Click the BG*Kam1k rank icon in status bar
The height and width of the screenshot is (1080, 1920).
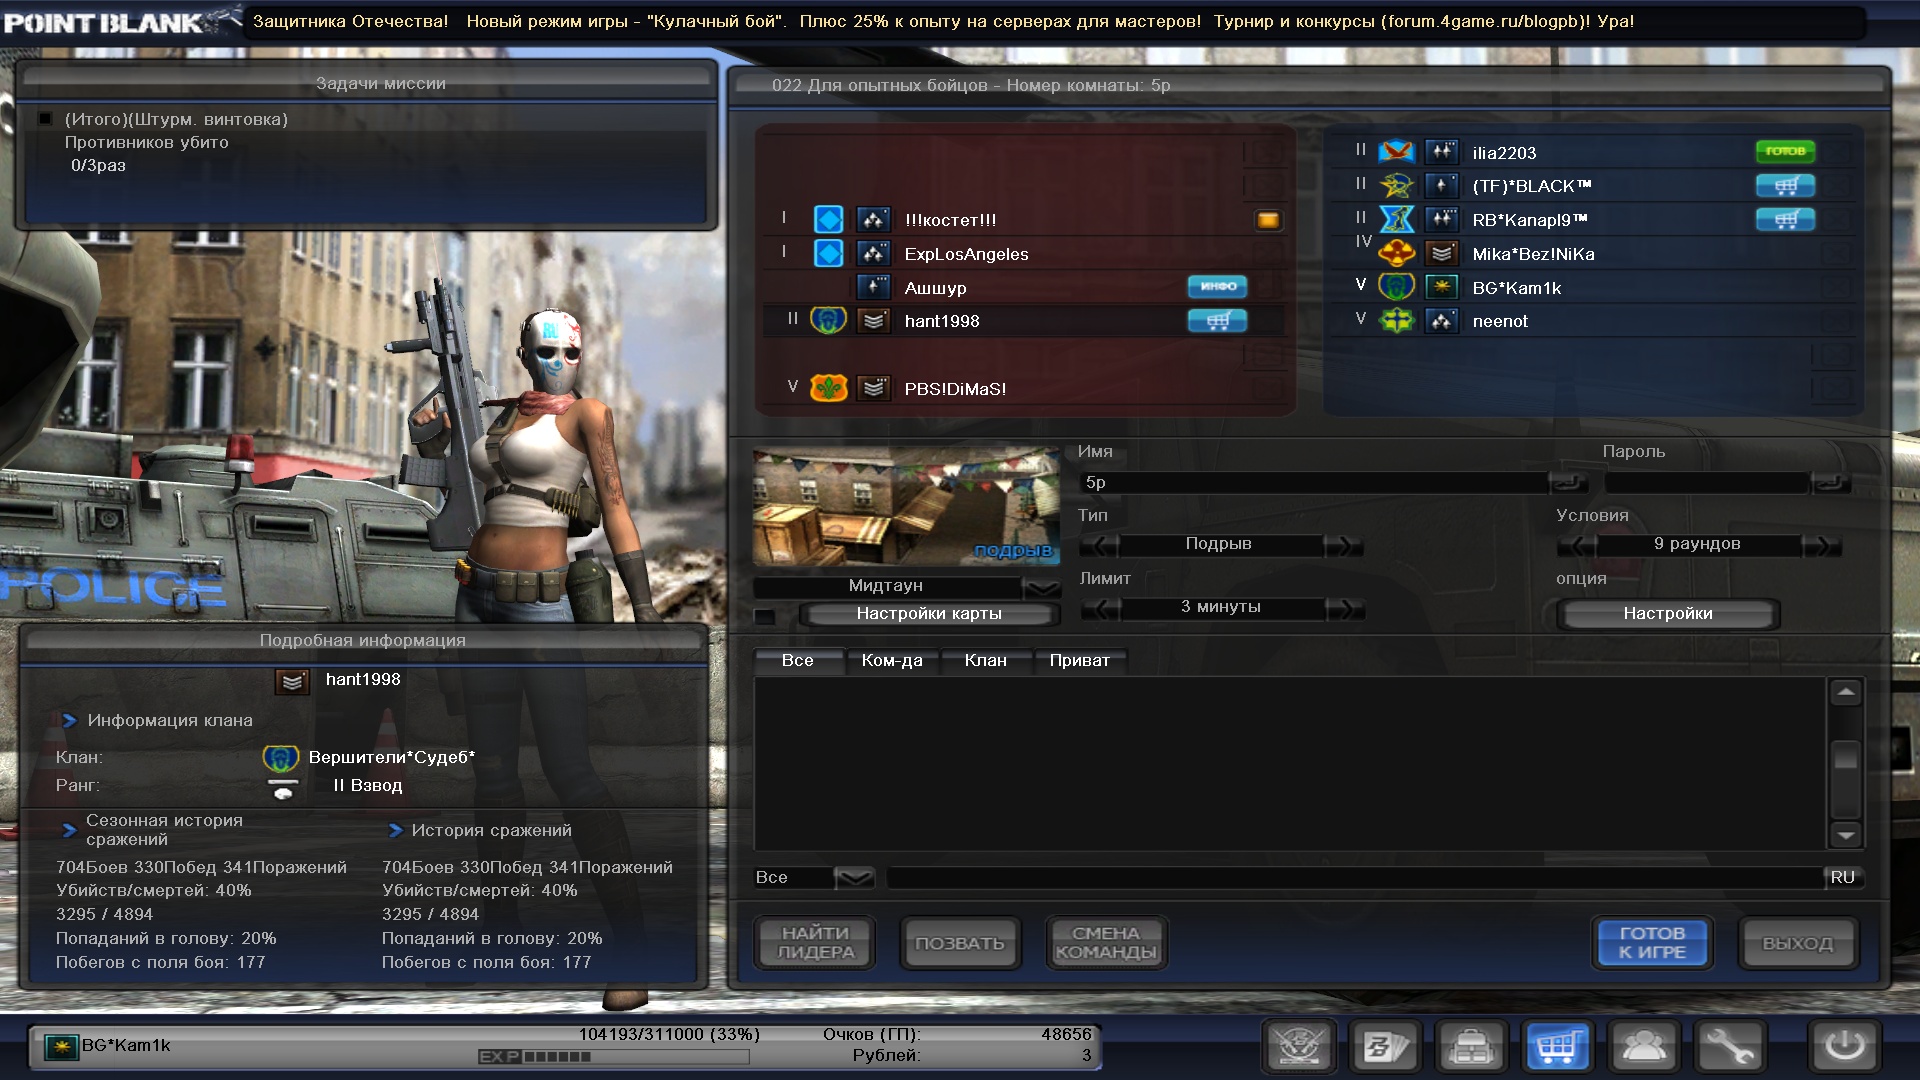62,1047
